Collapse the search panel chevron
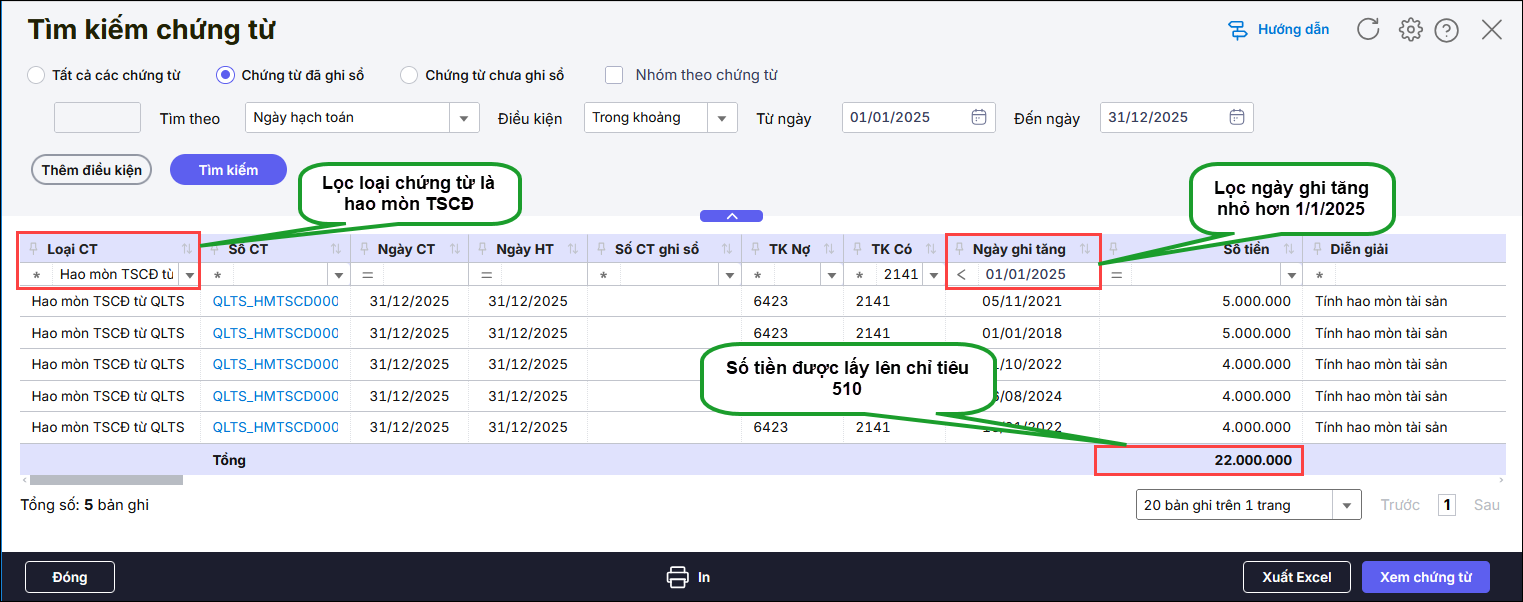Image resolution: width=1523 pixels, height=602 pixels. click(x=731, y=216)
